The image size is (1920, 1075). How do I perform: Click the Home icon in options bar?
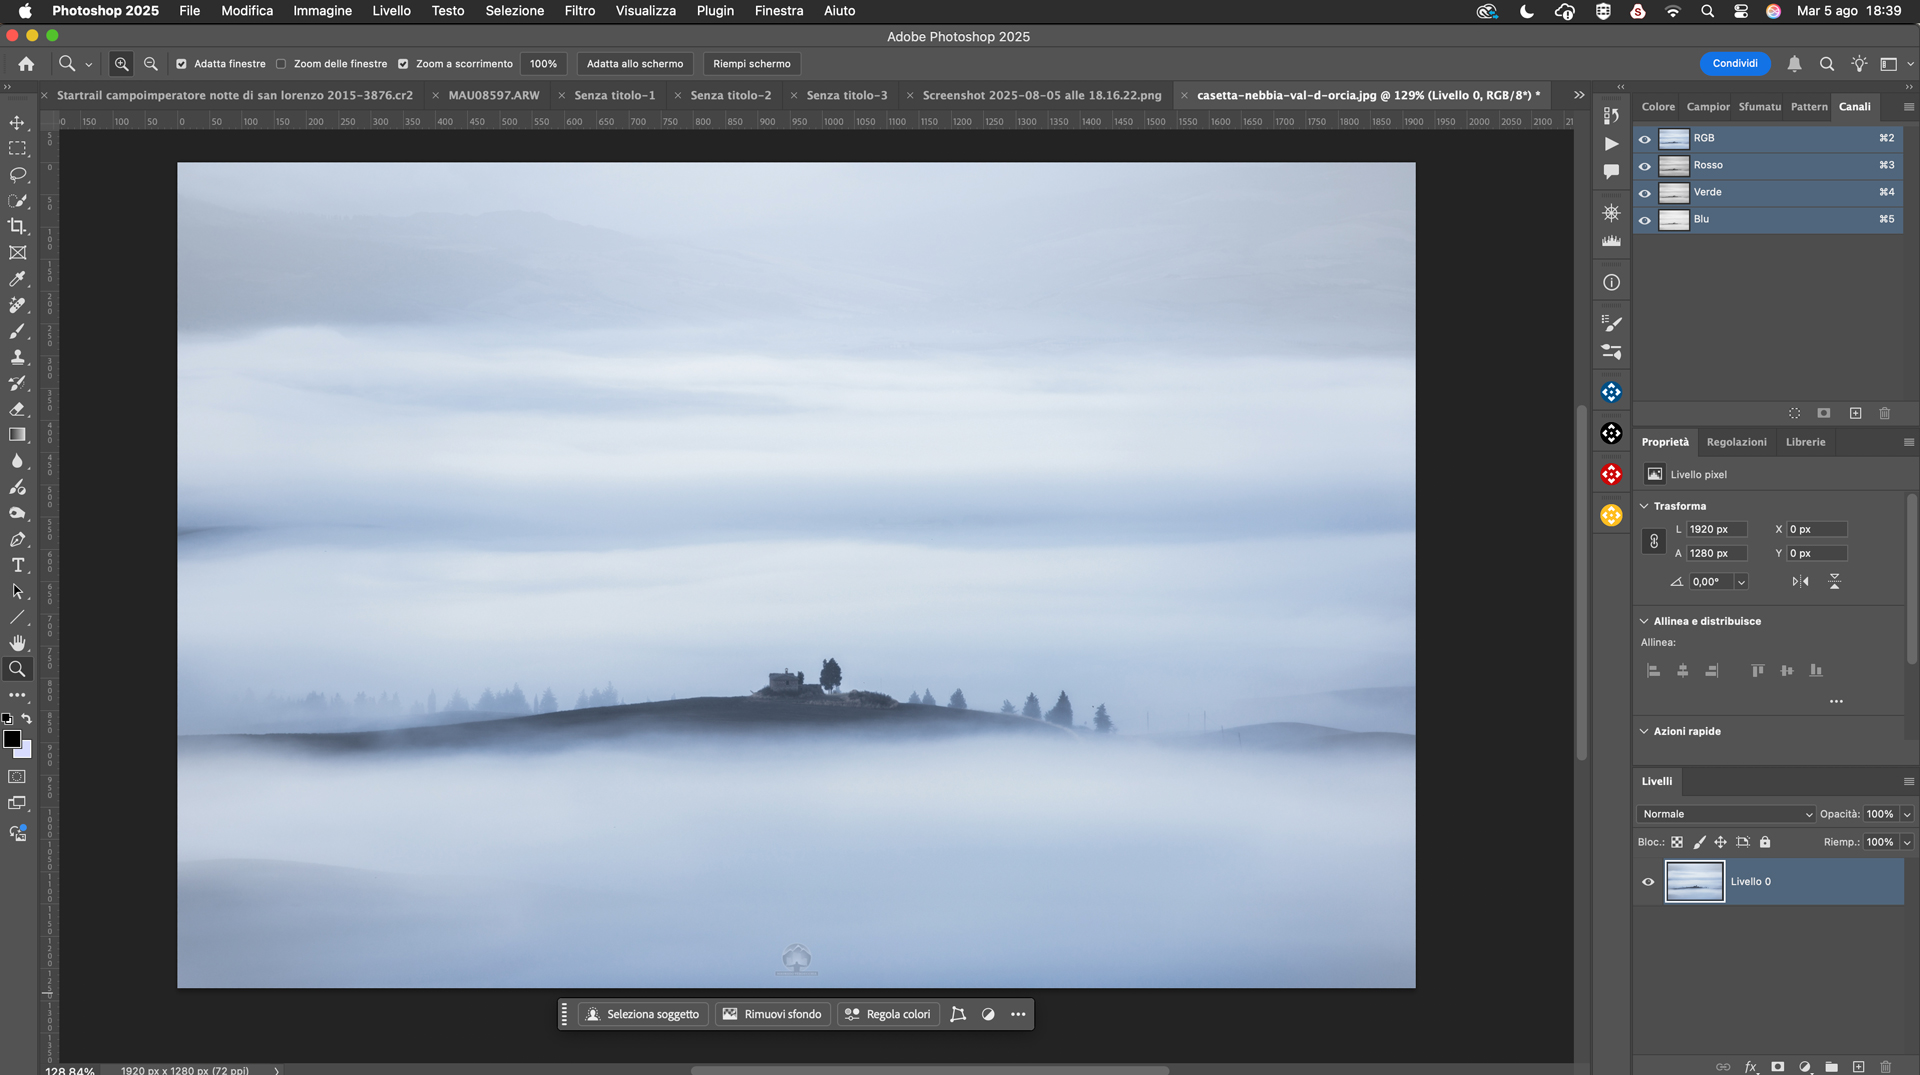coord(27,64)
